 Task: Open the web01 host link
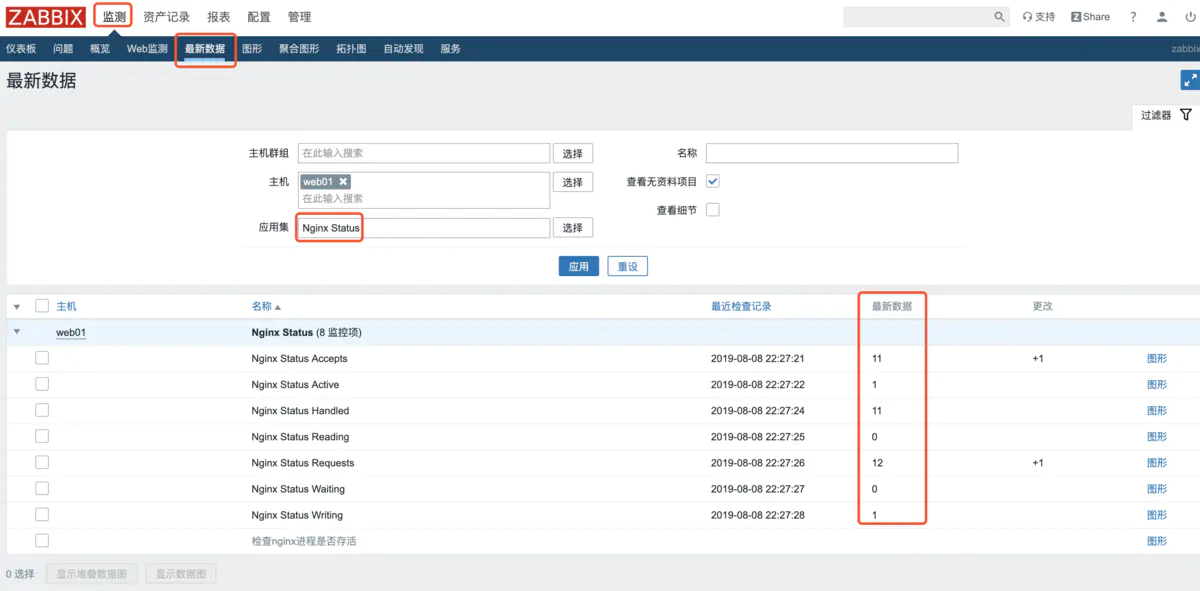pos(70,333)
